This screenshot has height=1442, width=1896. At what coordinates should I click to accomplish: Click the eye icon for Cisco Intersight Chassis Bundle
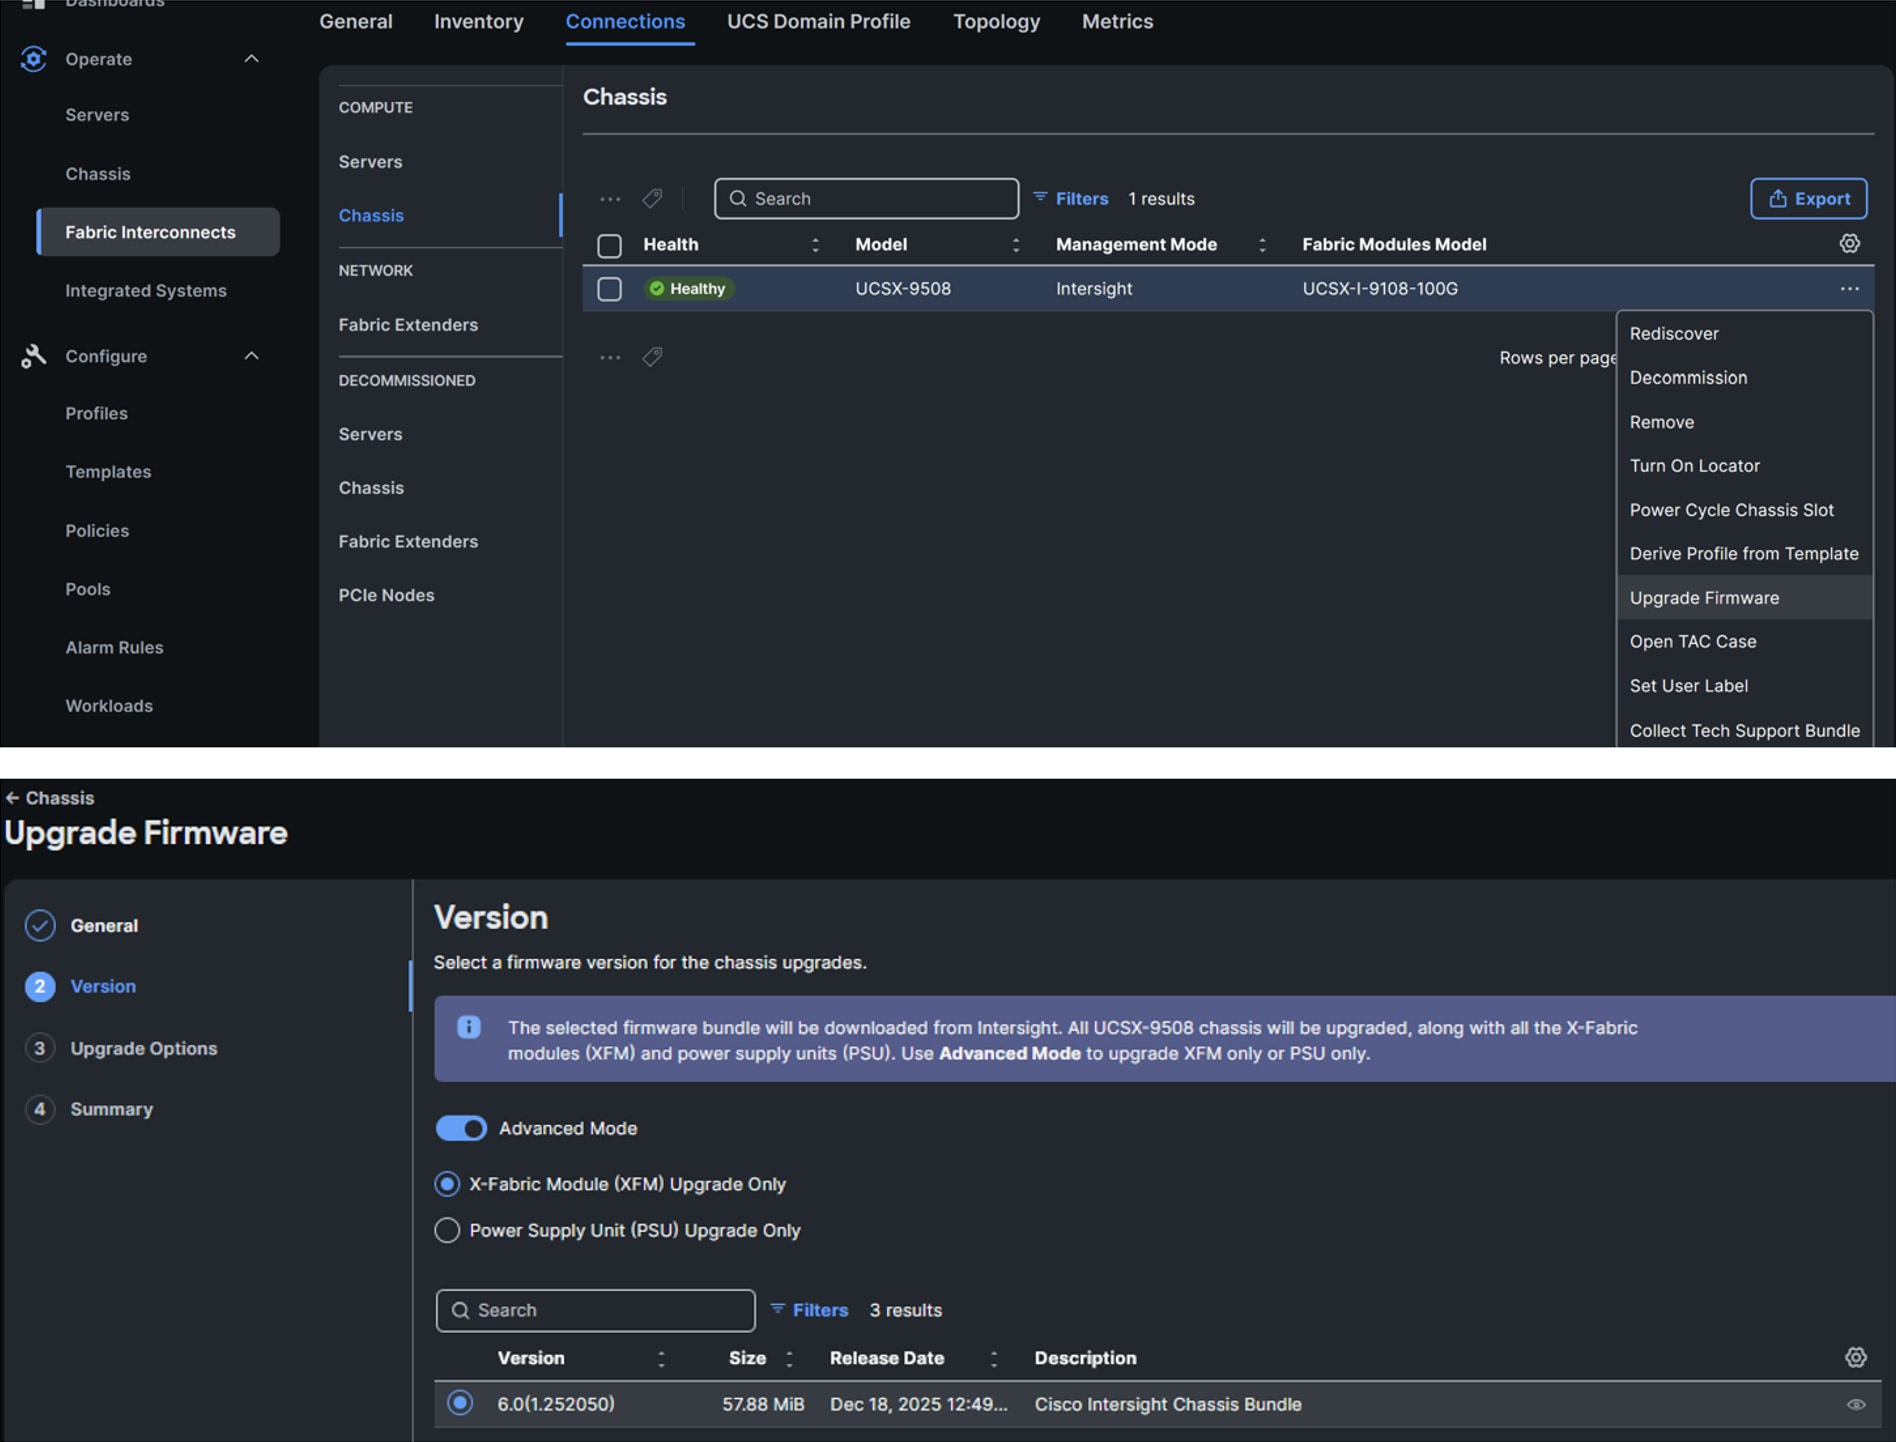click(1855, 1404)
